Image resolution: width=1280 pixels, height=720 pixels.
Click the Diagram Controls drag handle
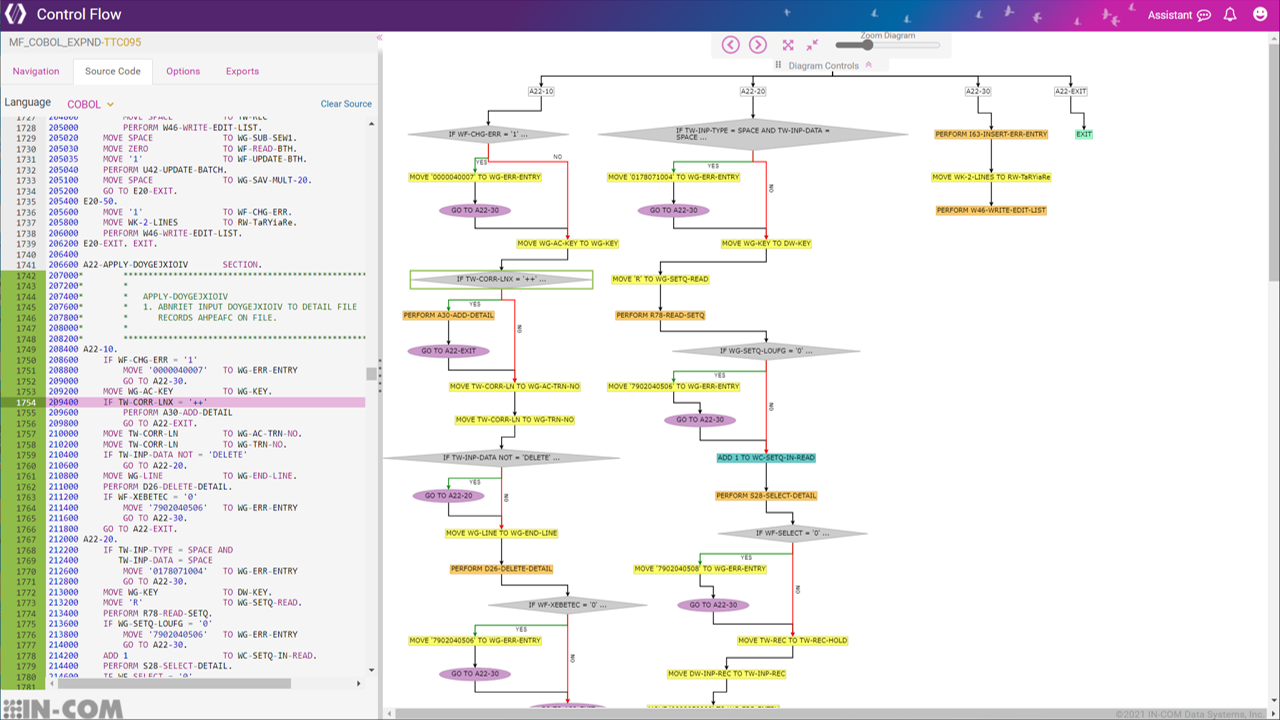click(779, 64)
